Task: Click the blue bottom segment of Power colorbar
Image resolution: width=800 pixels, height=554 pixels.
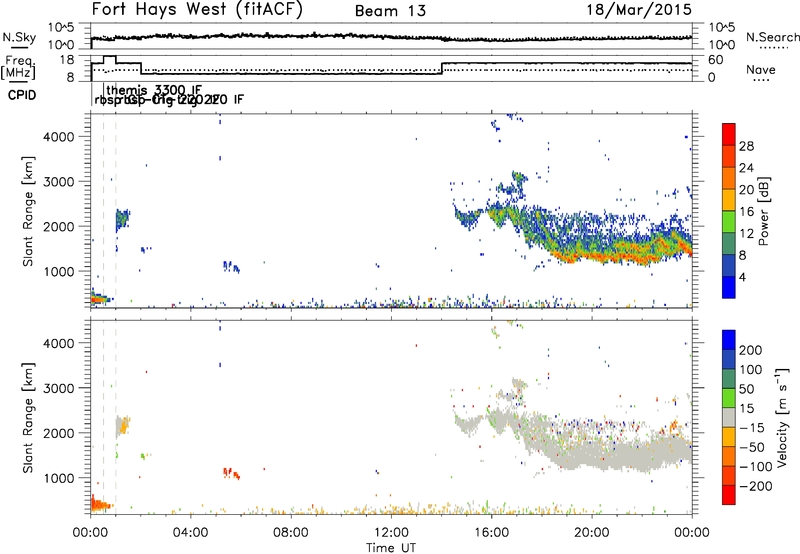Action: (729, 287)
